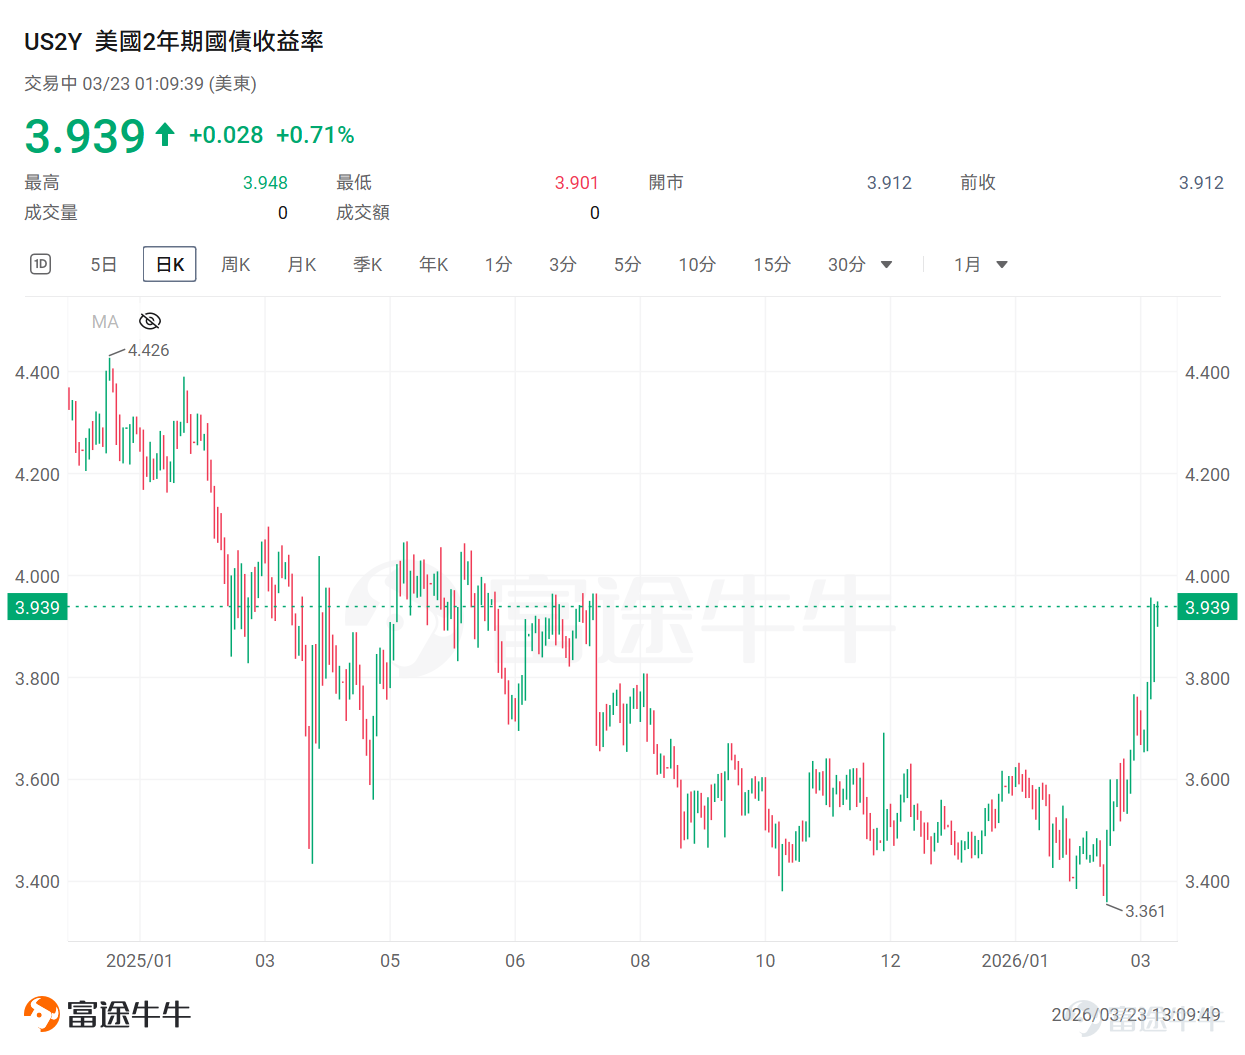Click the 3.361 low price annotation

click(x=1145, y=911)
